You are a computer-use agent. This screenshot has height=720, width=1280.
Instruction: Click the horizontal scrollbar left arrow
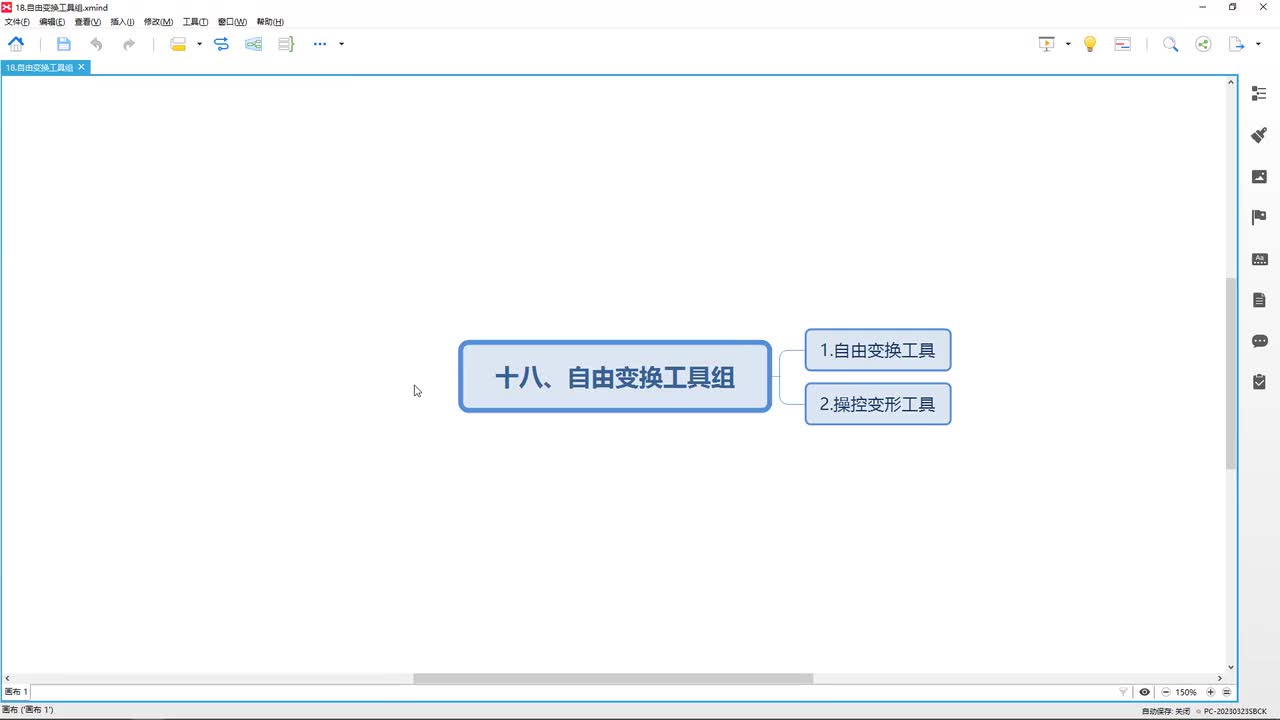click(8, 678)
